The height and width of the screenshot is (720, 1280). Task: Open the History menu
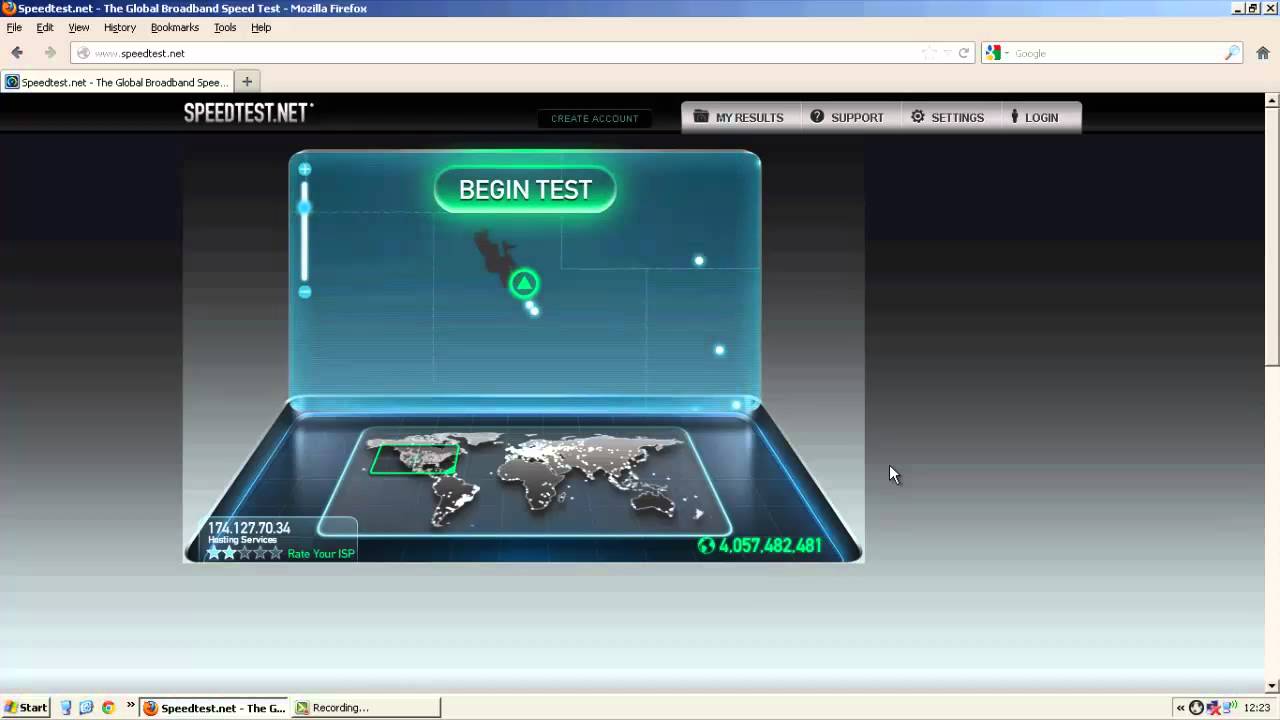[x=120, y=28]
